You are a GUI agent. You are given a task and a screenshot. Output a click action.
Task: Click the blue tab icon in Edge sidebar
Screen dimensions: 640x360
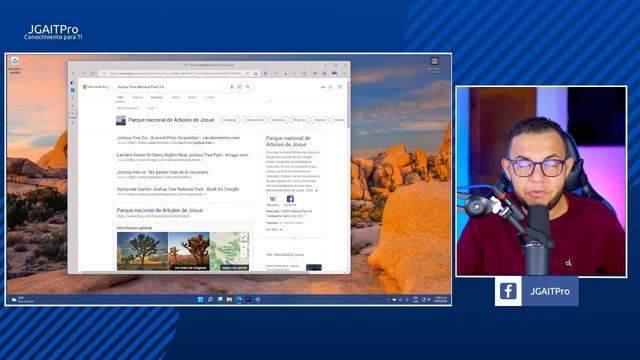coord(73,90)
